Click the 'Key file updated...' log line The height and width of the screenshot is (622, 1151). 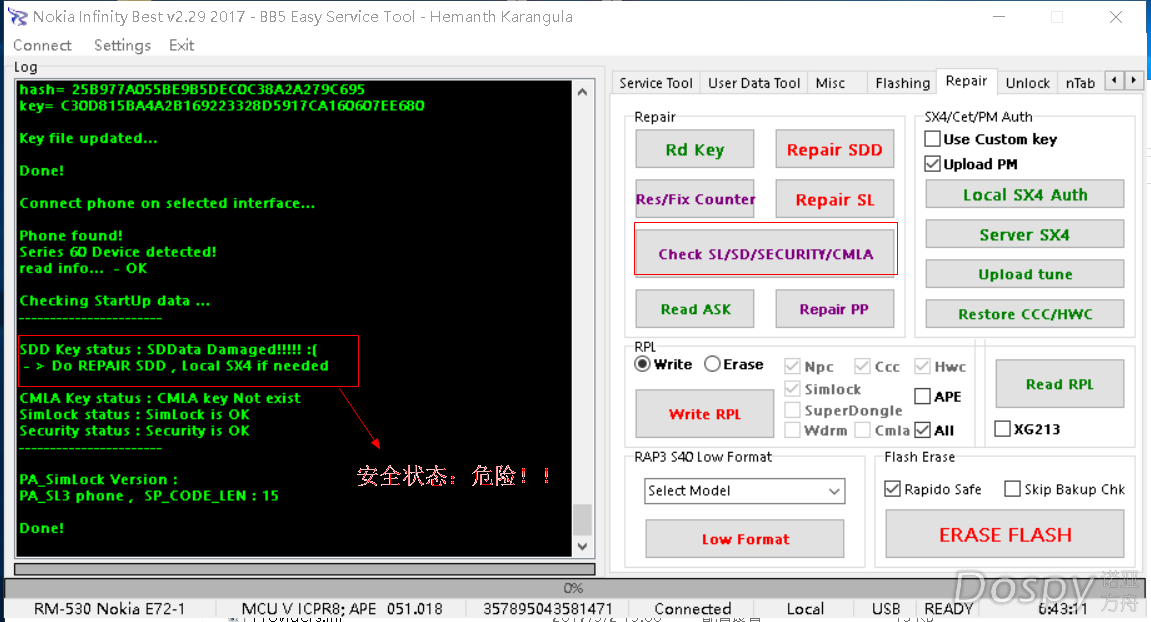(x=88, y=138)
